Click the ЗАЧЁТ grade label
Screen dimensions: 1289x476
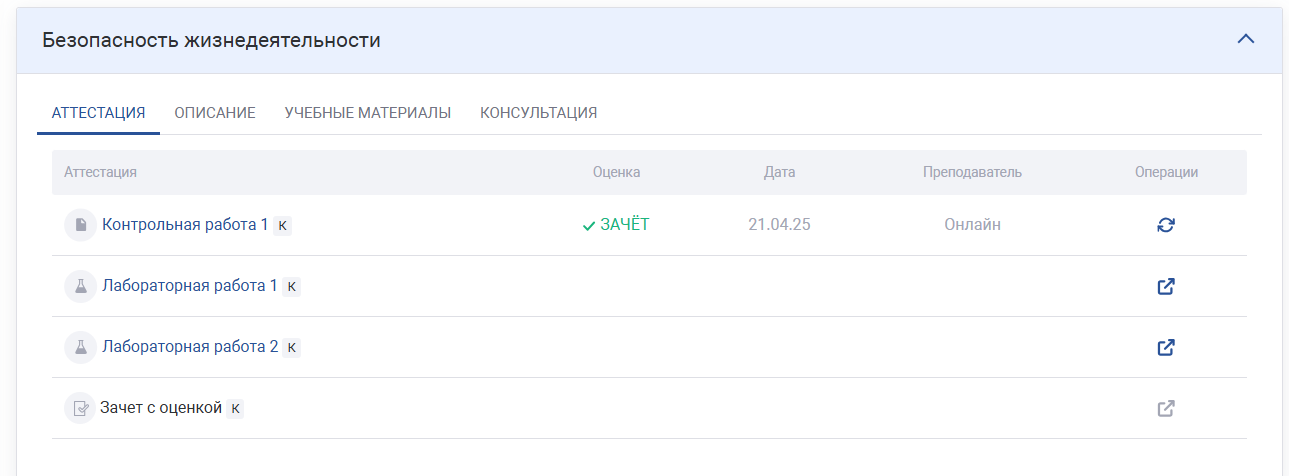pyautogui.click(x=624, y=225)
